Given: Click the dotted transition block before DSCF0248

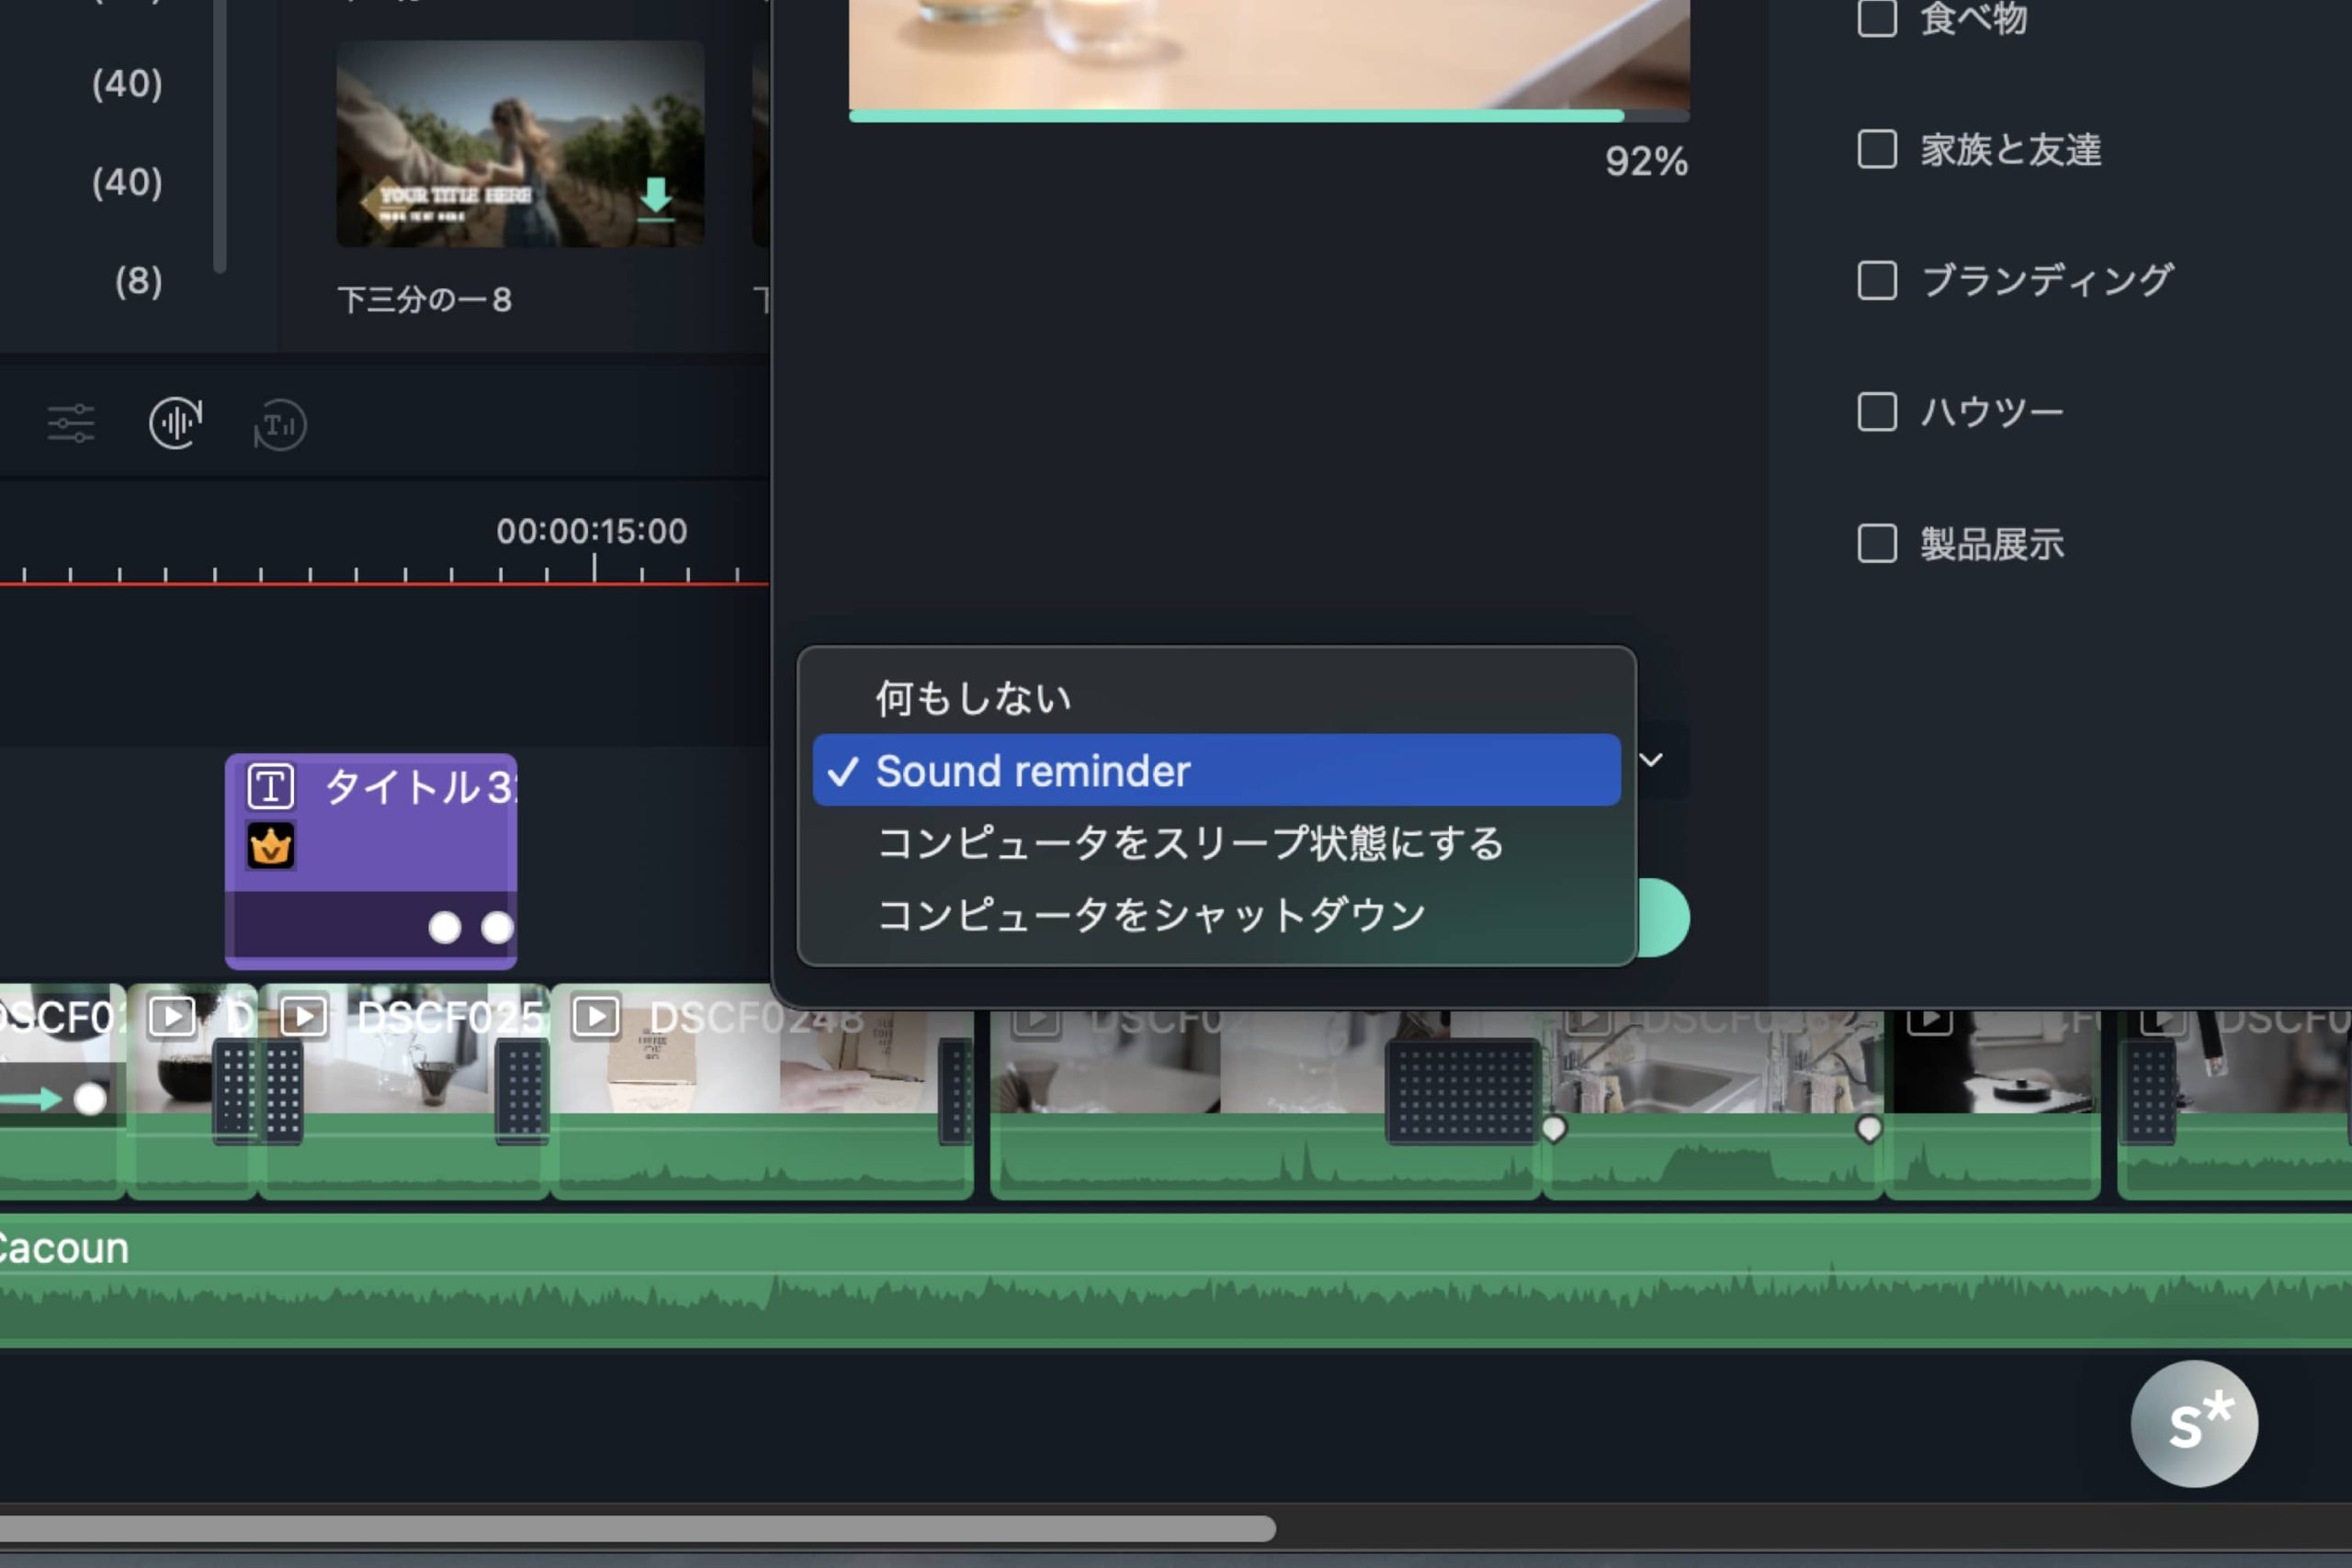Looking at the screenshot, I should (521, 1090).
